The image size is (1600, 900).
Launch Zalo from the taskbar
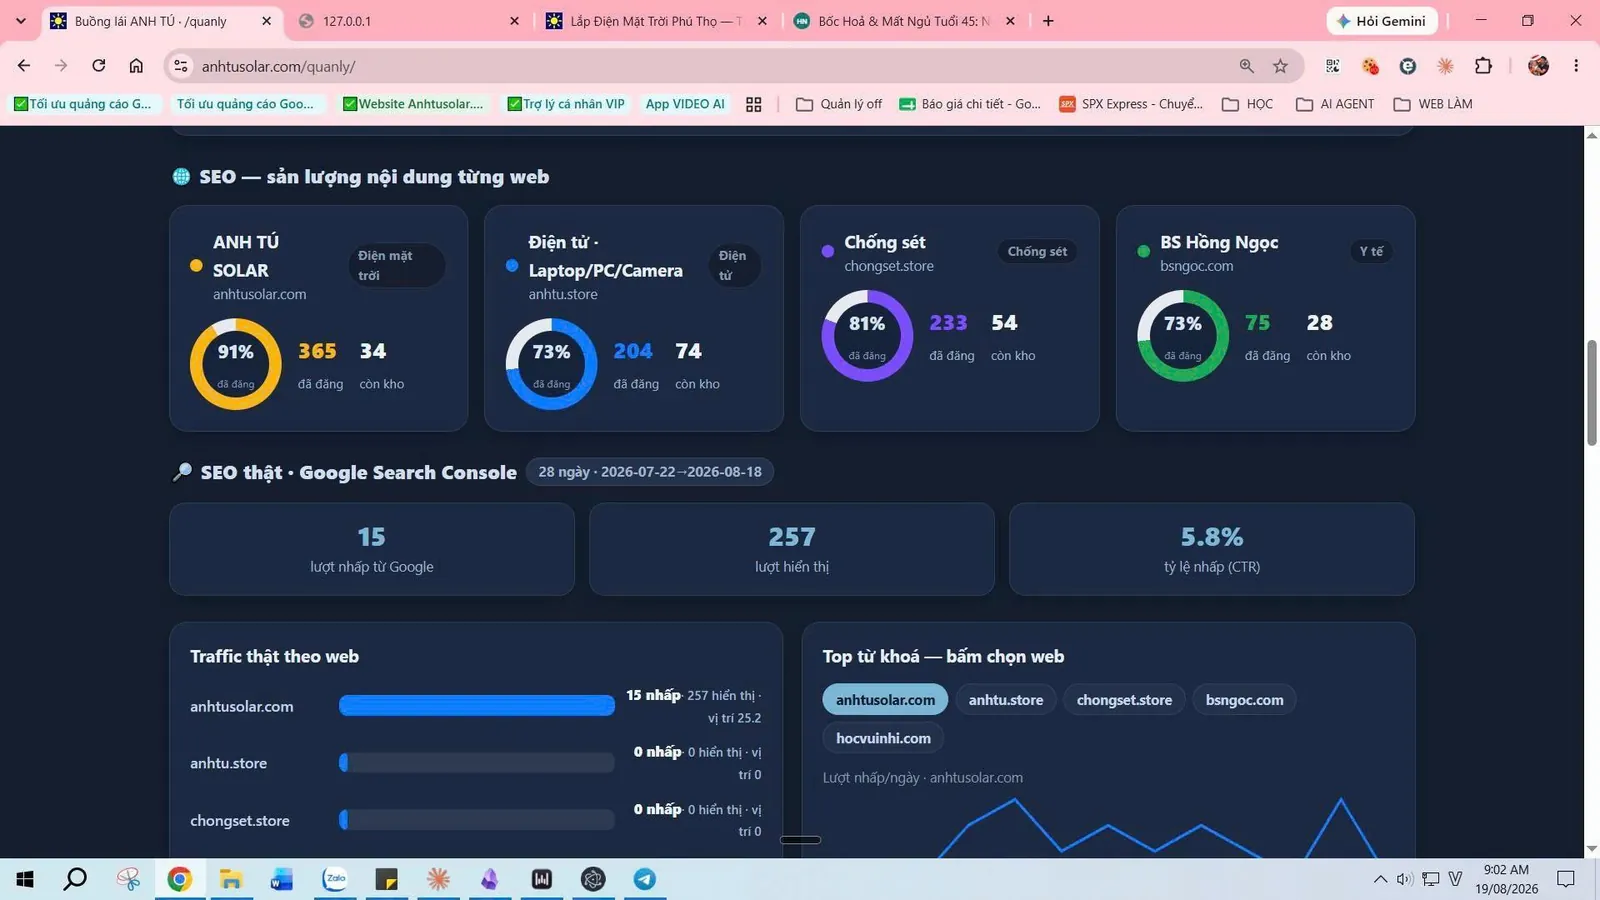point(335,879)
